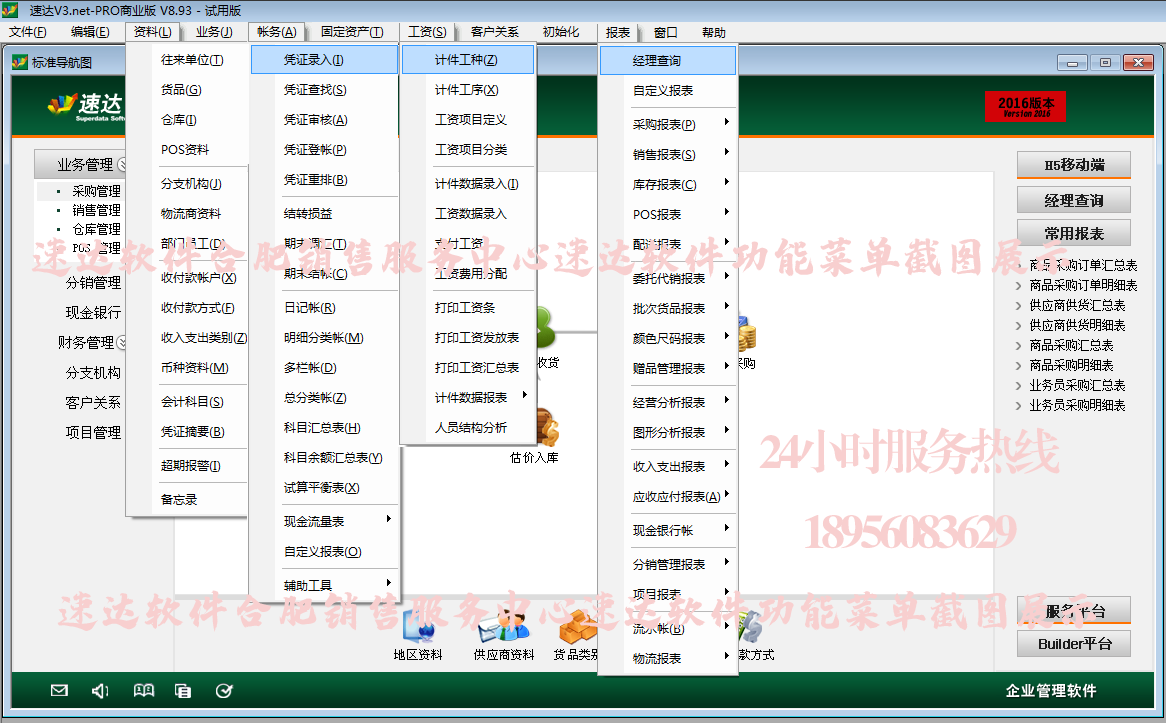Expand the 现金流量表 submenu

click(336, 521)
